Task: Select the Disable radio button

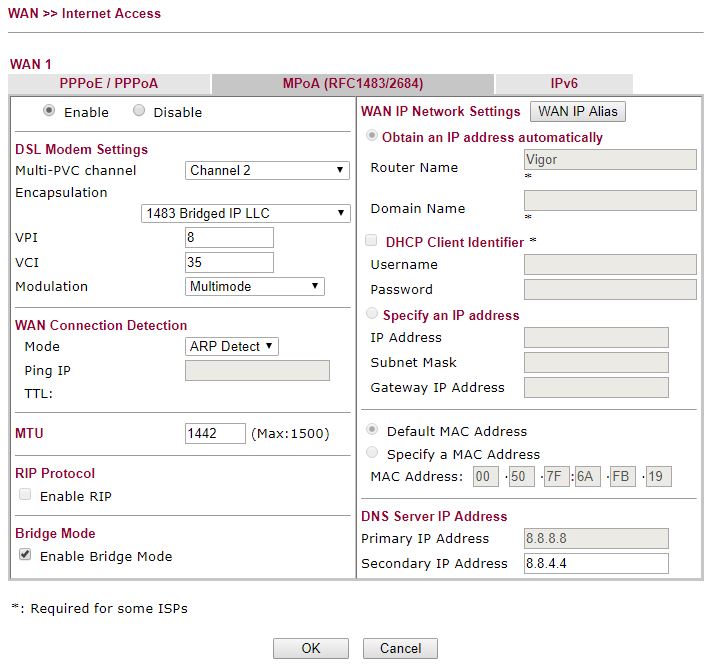Action: point(139,111)
